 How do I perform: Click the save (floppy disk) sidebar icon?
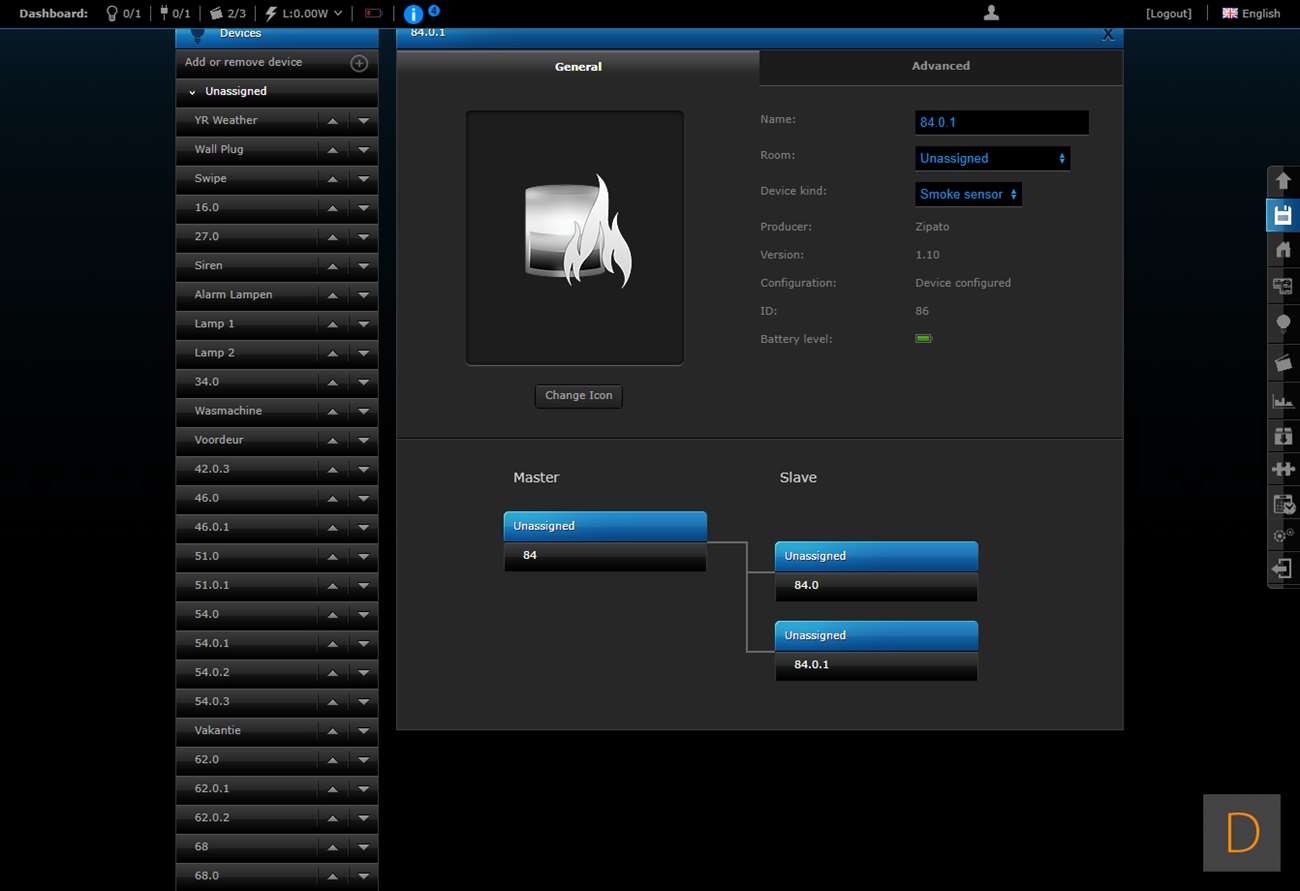pos(1283,216)
